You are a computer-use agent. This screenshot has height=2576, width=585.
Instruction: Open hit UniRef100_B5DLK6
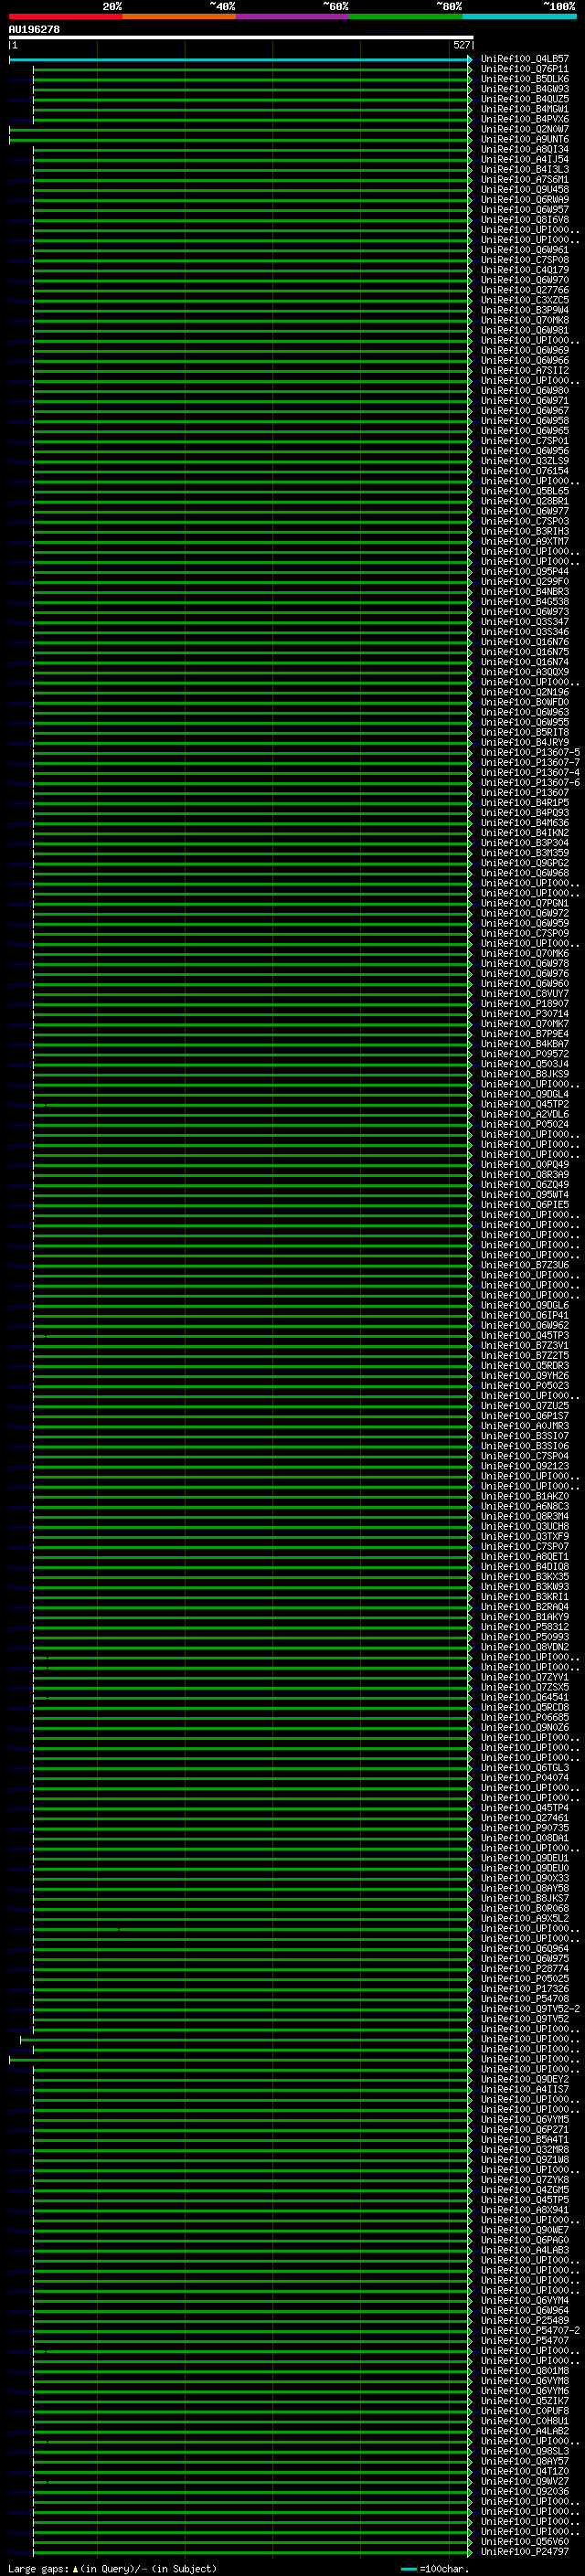point(525,79)
